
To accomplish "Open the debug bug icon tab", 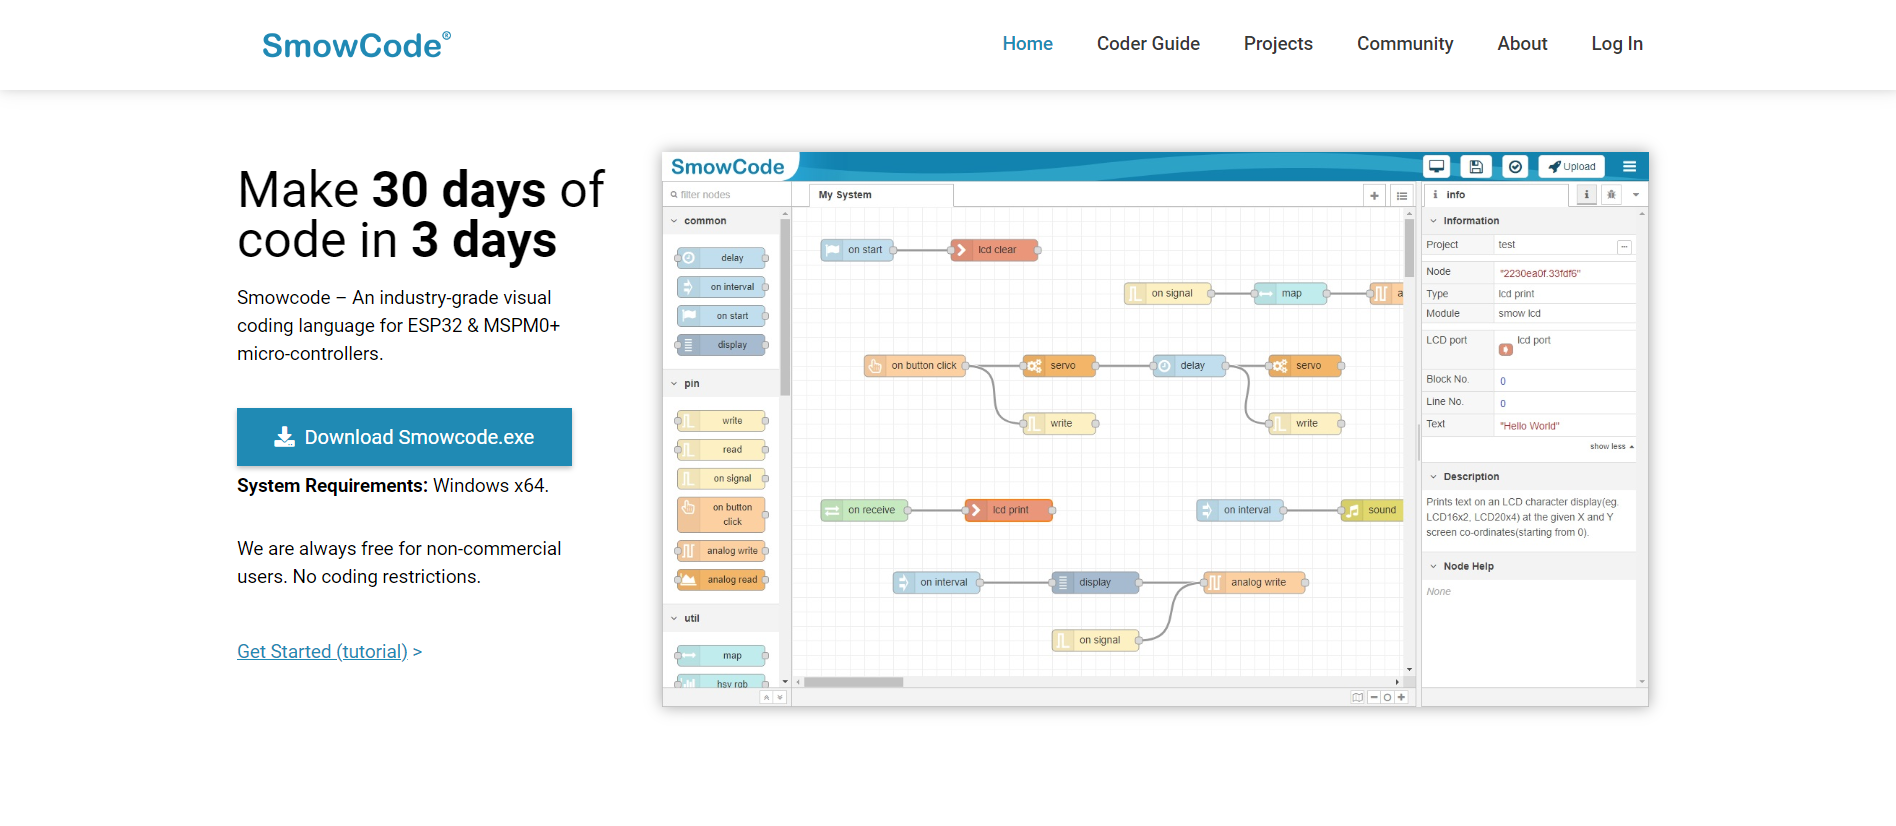I will [x=1611, y=195].
